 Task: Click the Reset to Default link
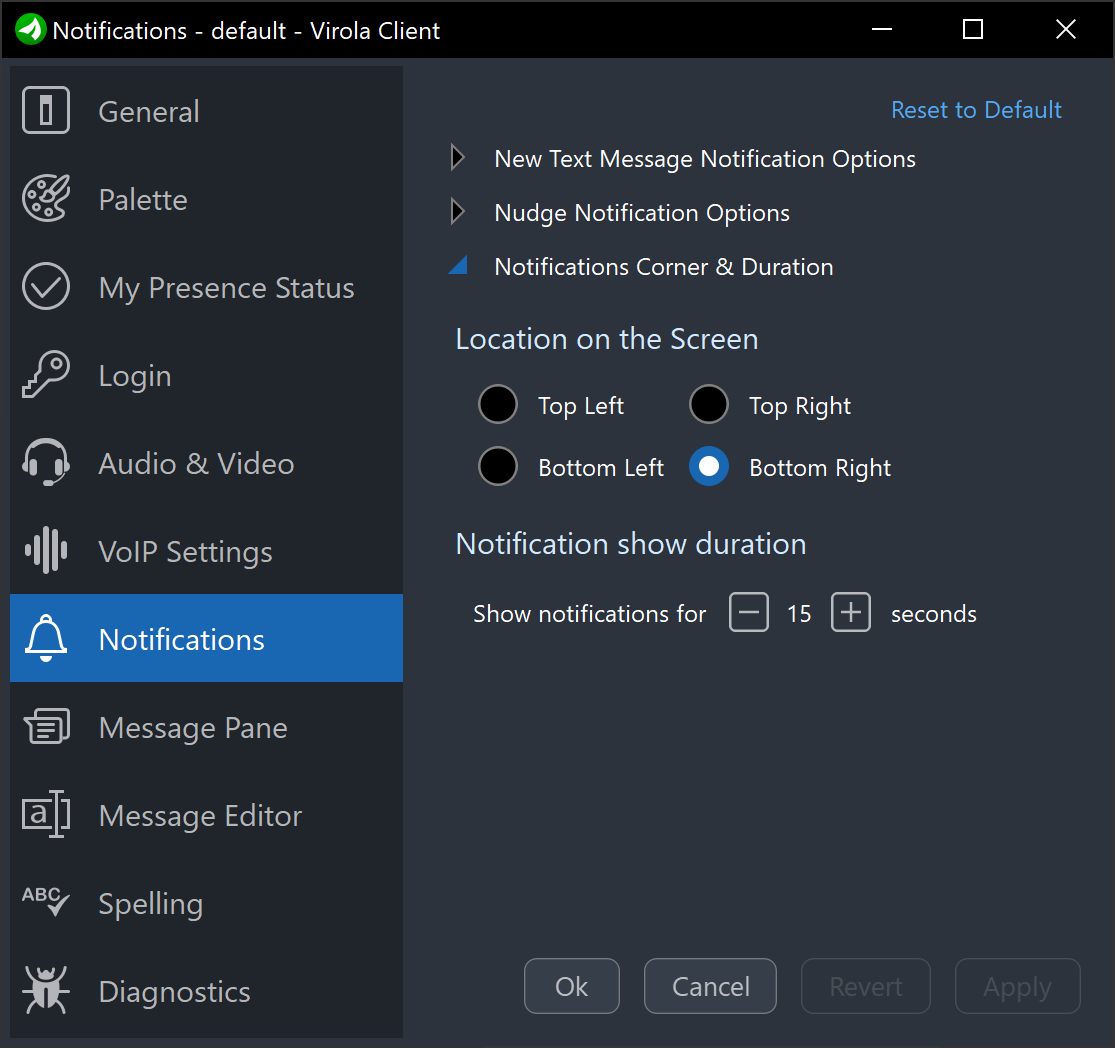[976, 110]
